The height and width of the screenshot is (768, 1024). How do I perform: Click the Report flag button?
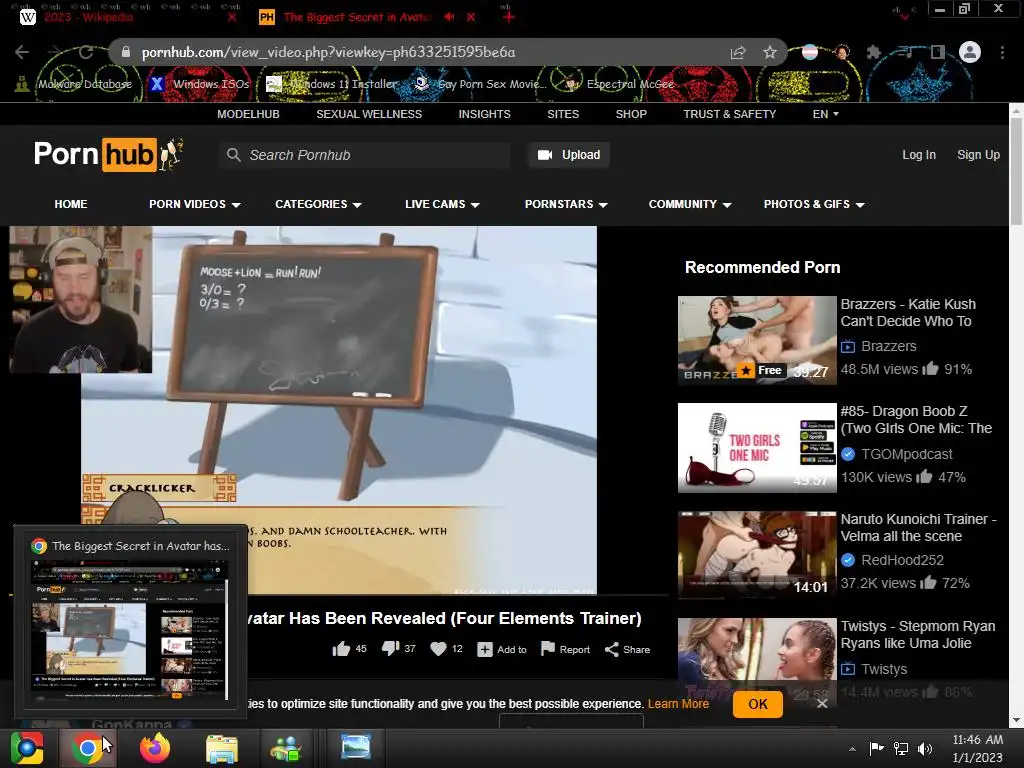566,648
